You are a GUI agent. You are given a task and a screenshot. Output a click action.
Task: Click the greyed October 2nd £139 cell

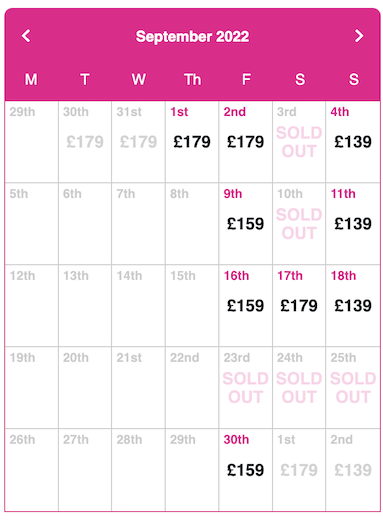coord(353,470)
